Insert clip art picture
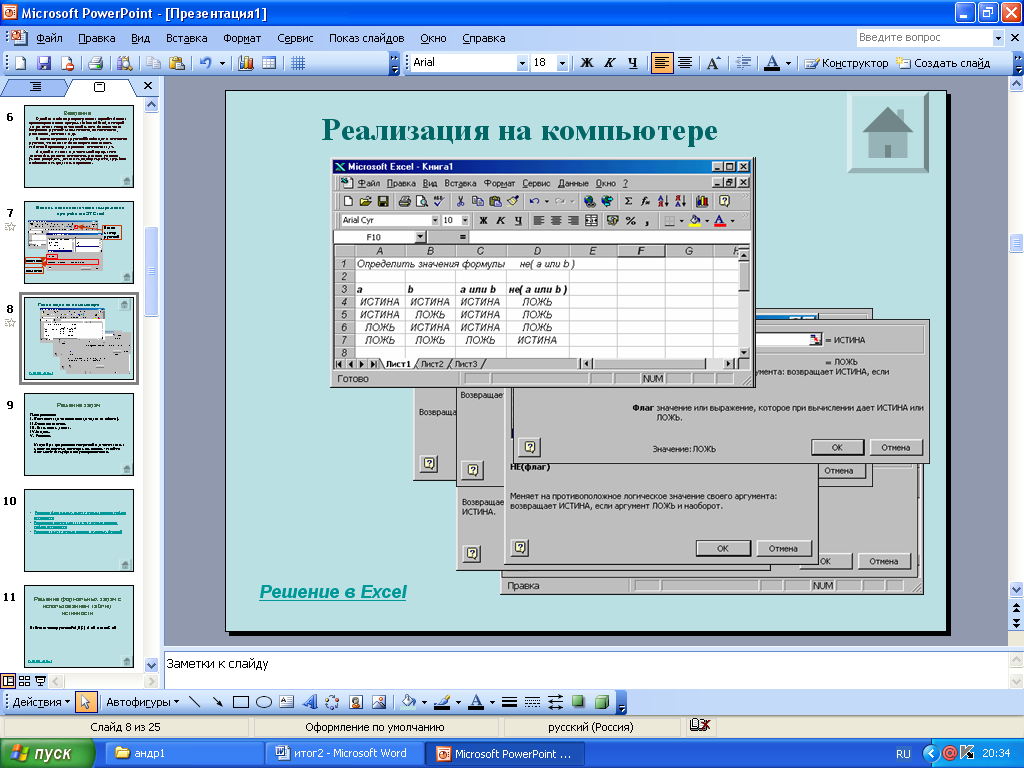The height and width of the screenshot is (768, 1024). 356,702
